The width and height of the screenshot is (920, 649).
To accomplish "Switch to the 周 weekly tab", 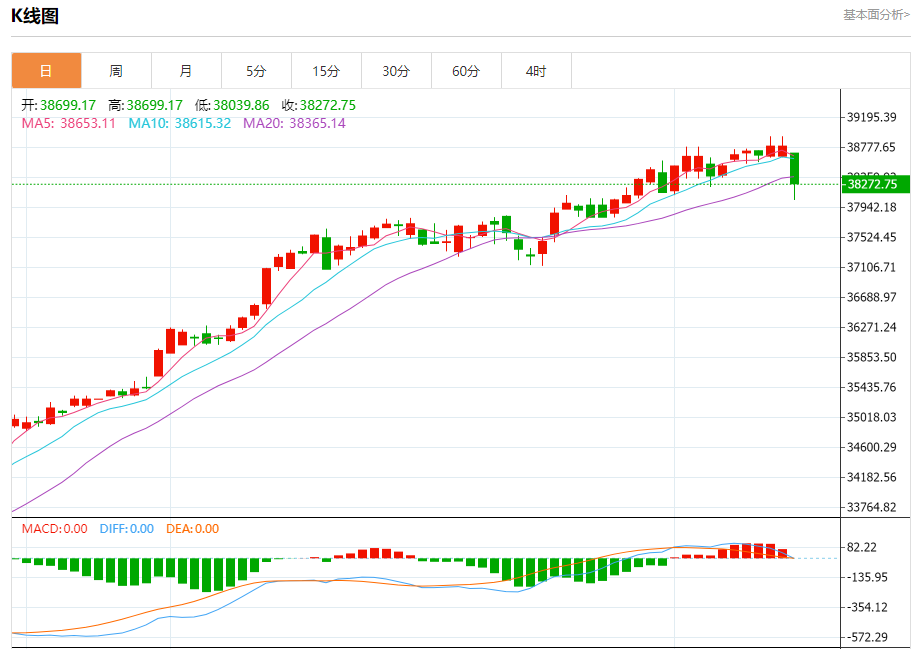I will pyautogui.click(x=116, y=71).
